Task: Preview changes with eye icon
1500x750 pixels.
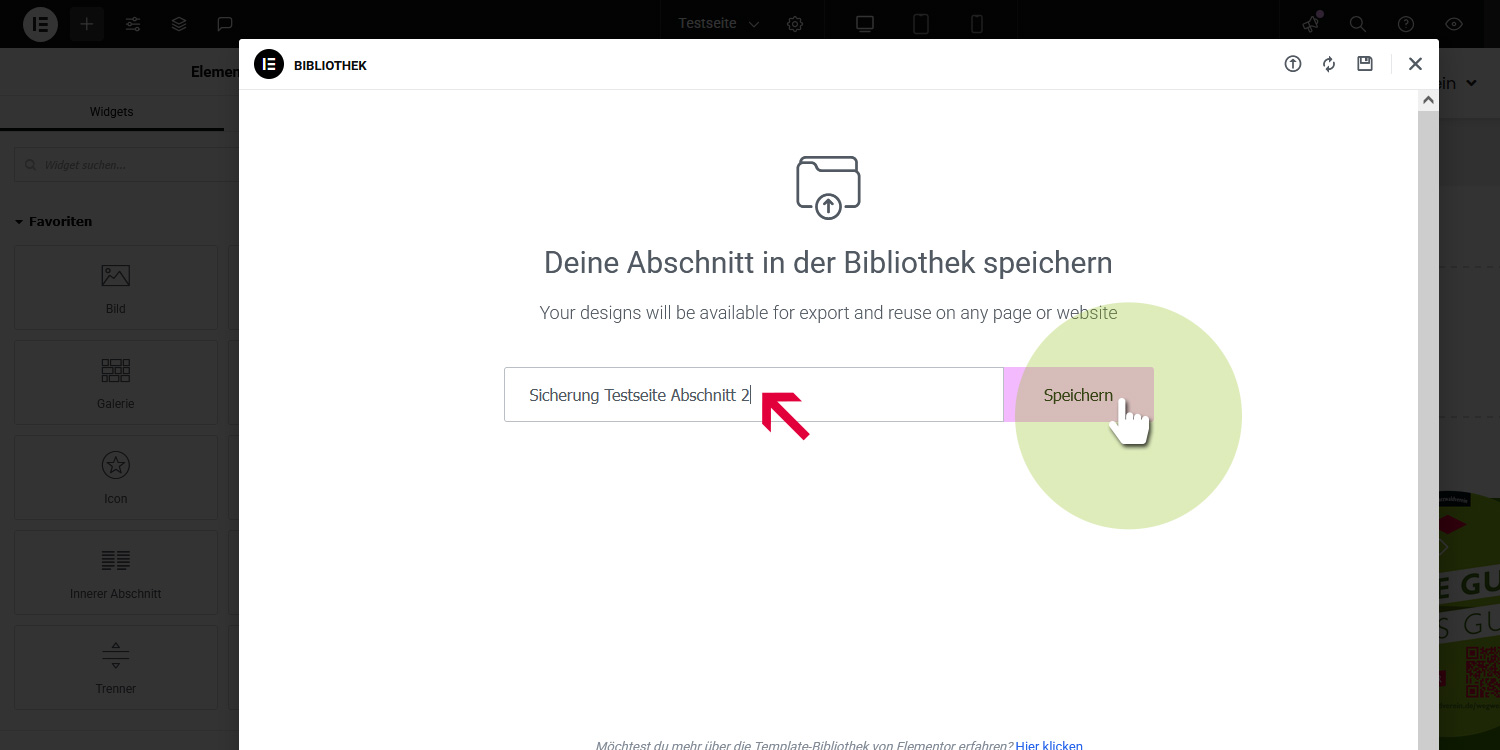Action: click(x=1454, y=24)
